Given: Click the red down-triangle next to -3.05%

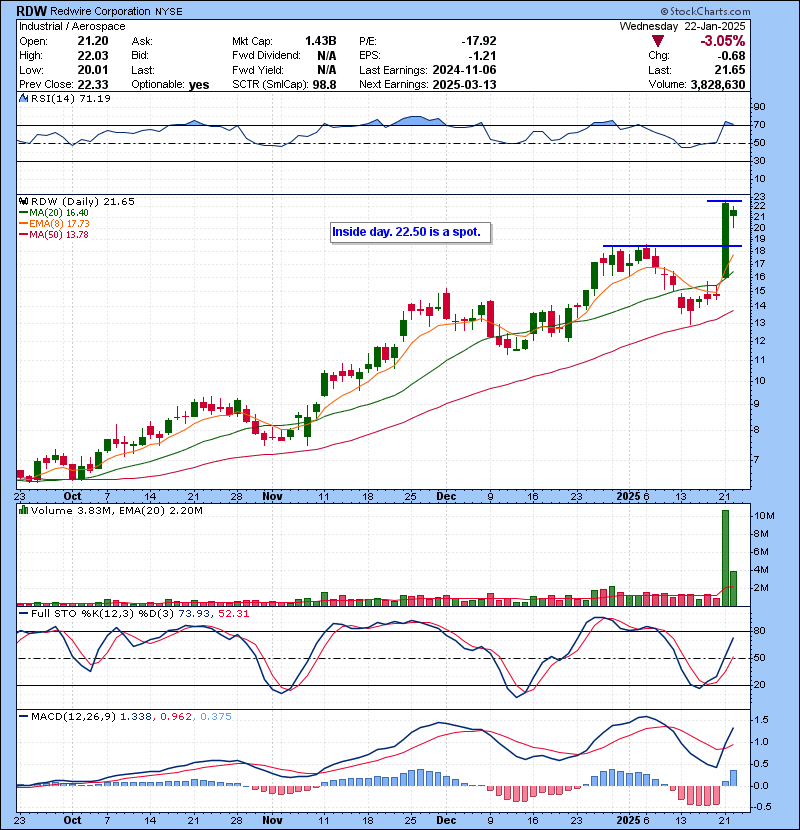Looking at the screenshot, I should (x=658, y=41).
